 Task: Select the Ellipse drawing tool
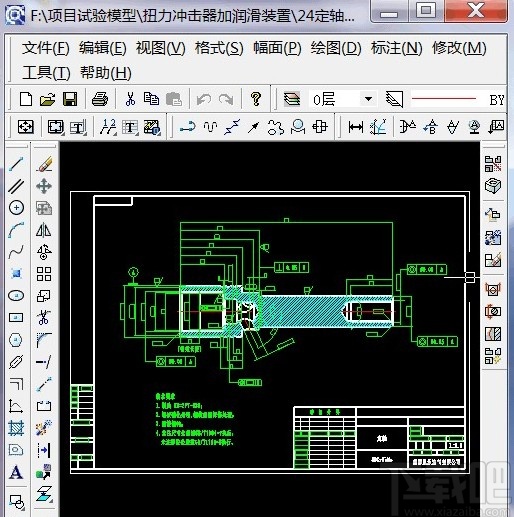pyautogui.click(x=16, y=296)
